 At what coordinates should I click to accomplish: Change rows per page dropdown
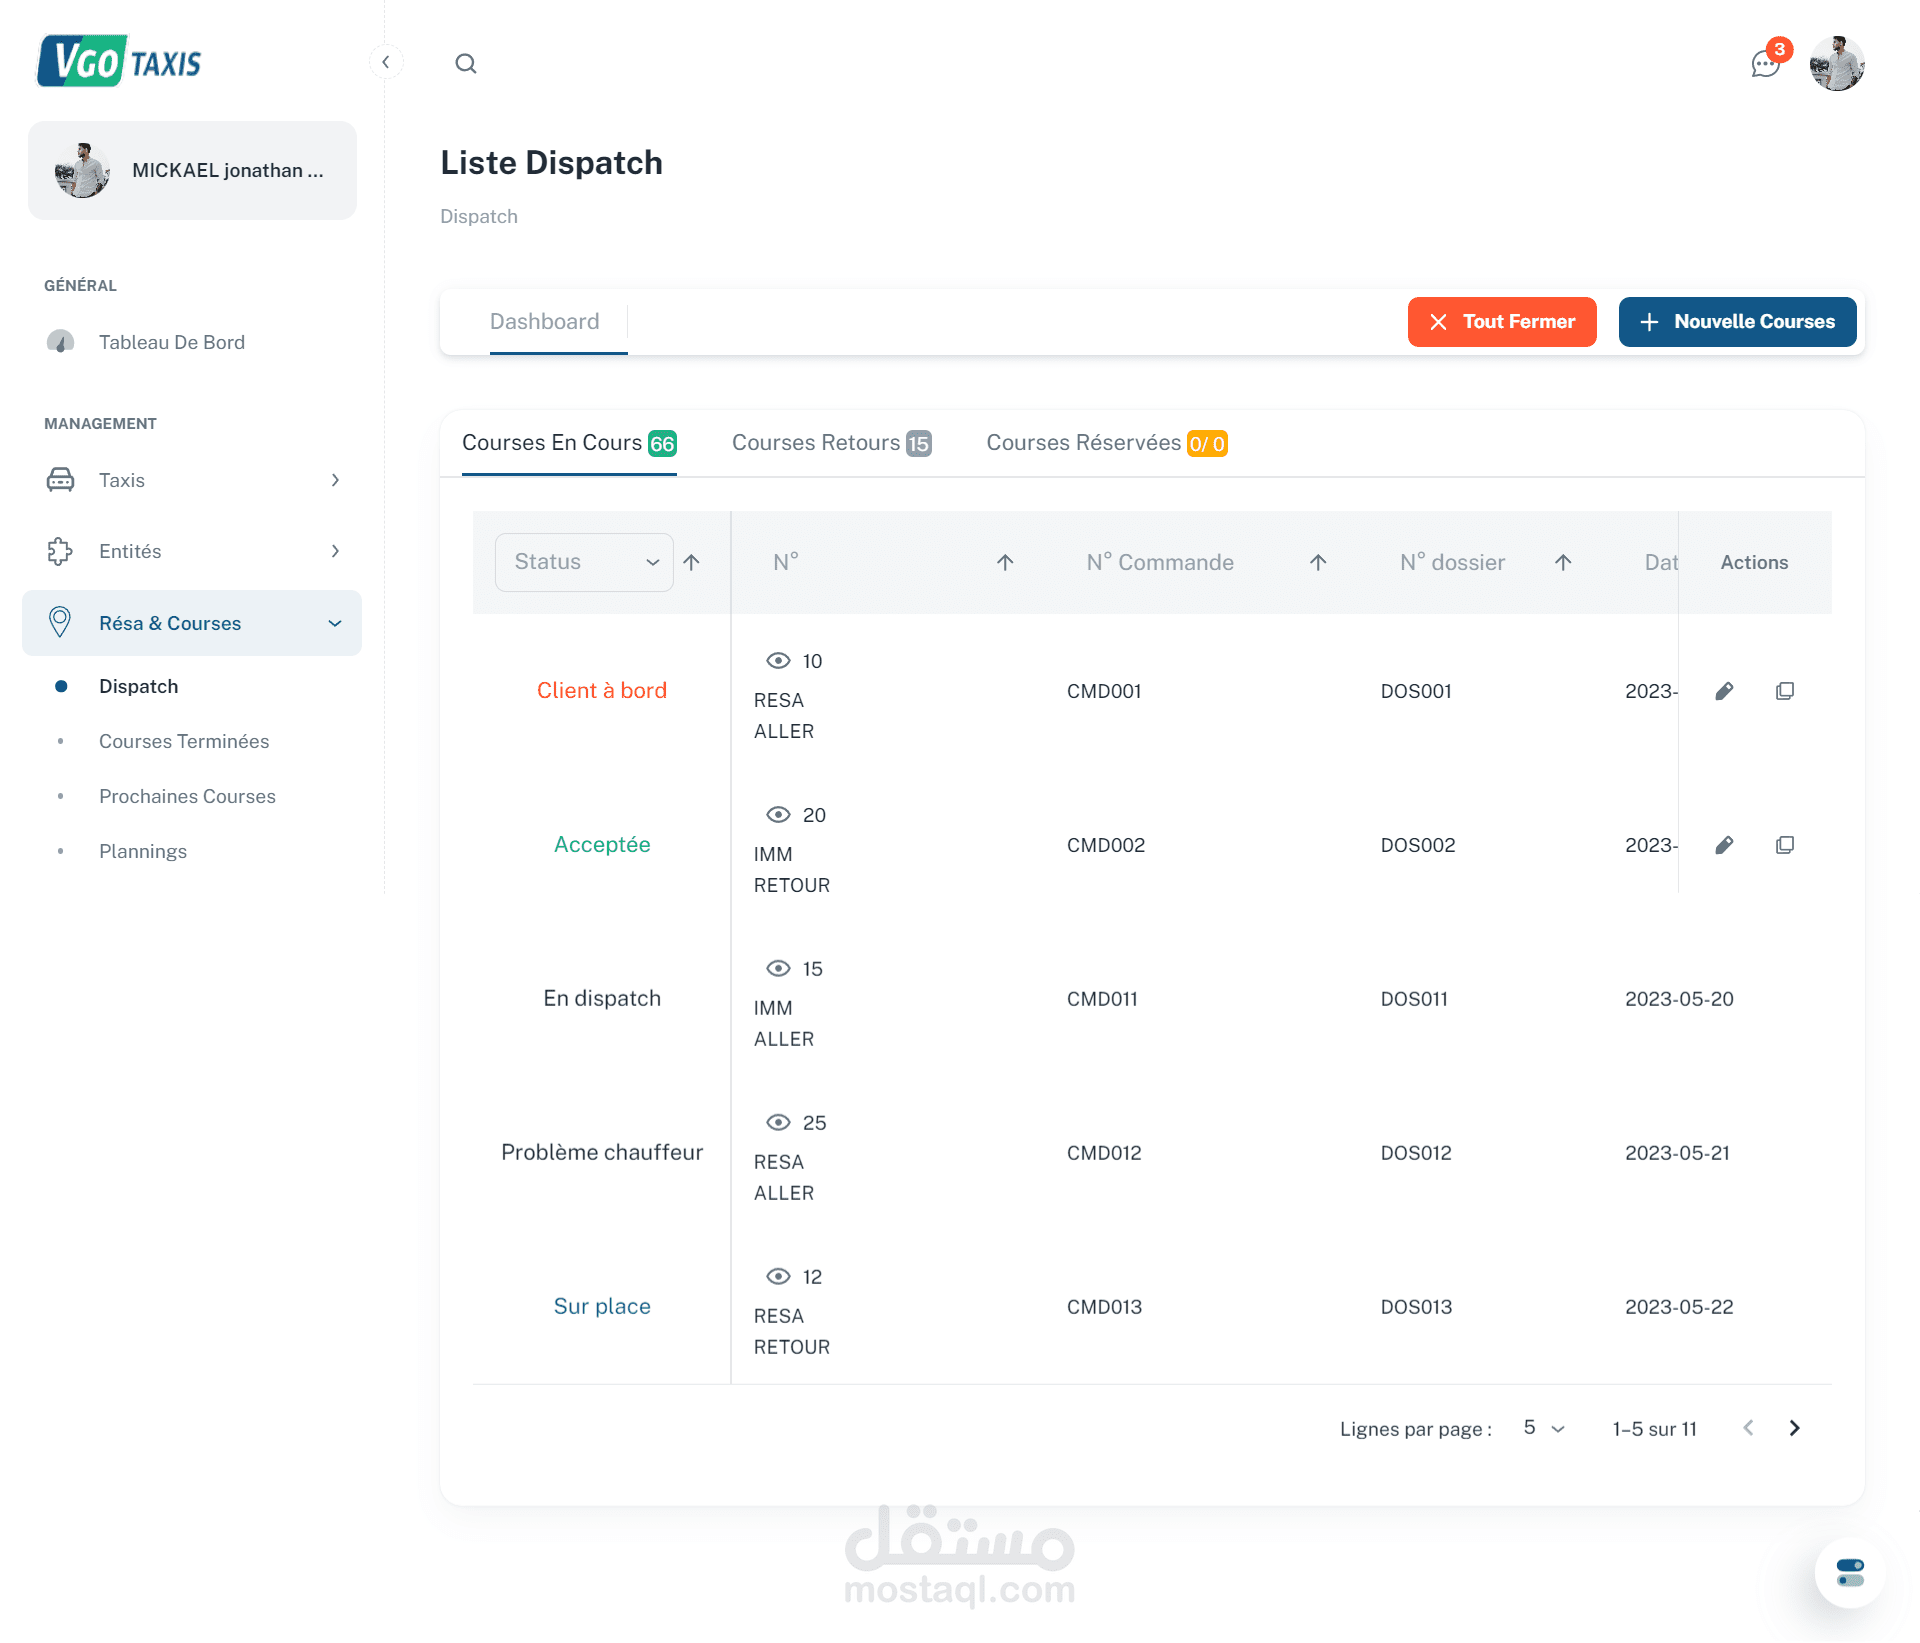pos(1544,1428)
